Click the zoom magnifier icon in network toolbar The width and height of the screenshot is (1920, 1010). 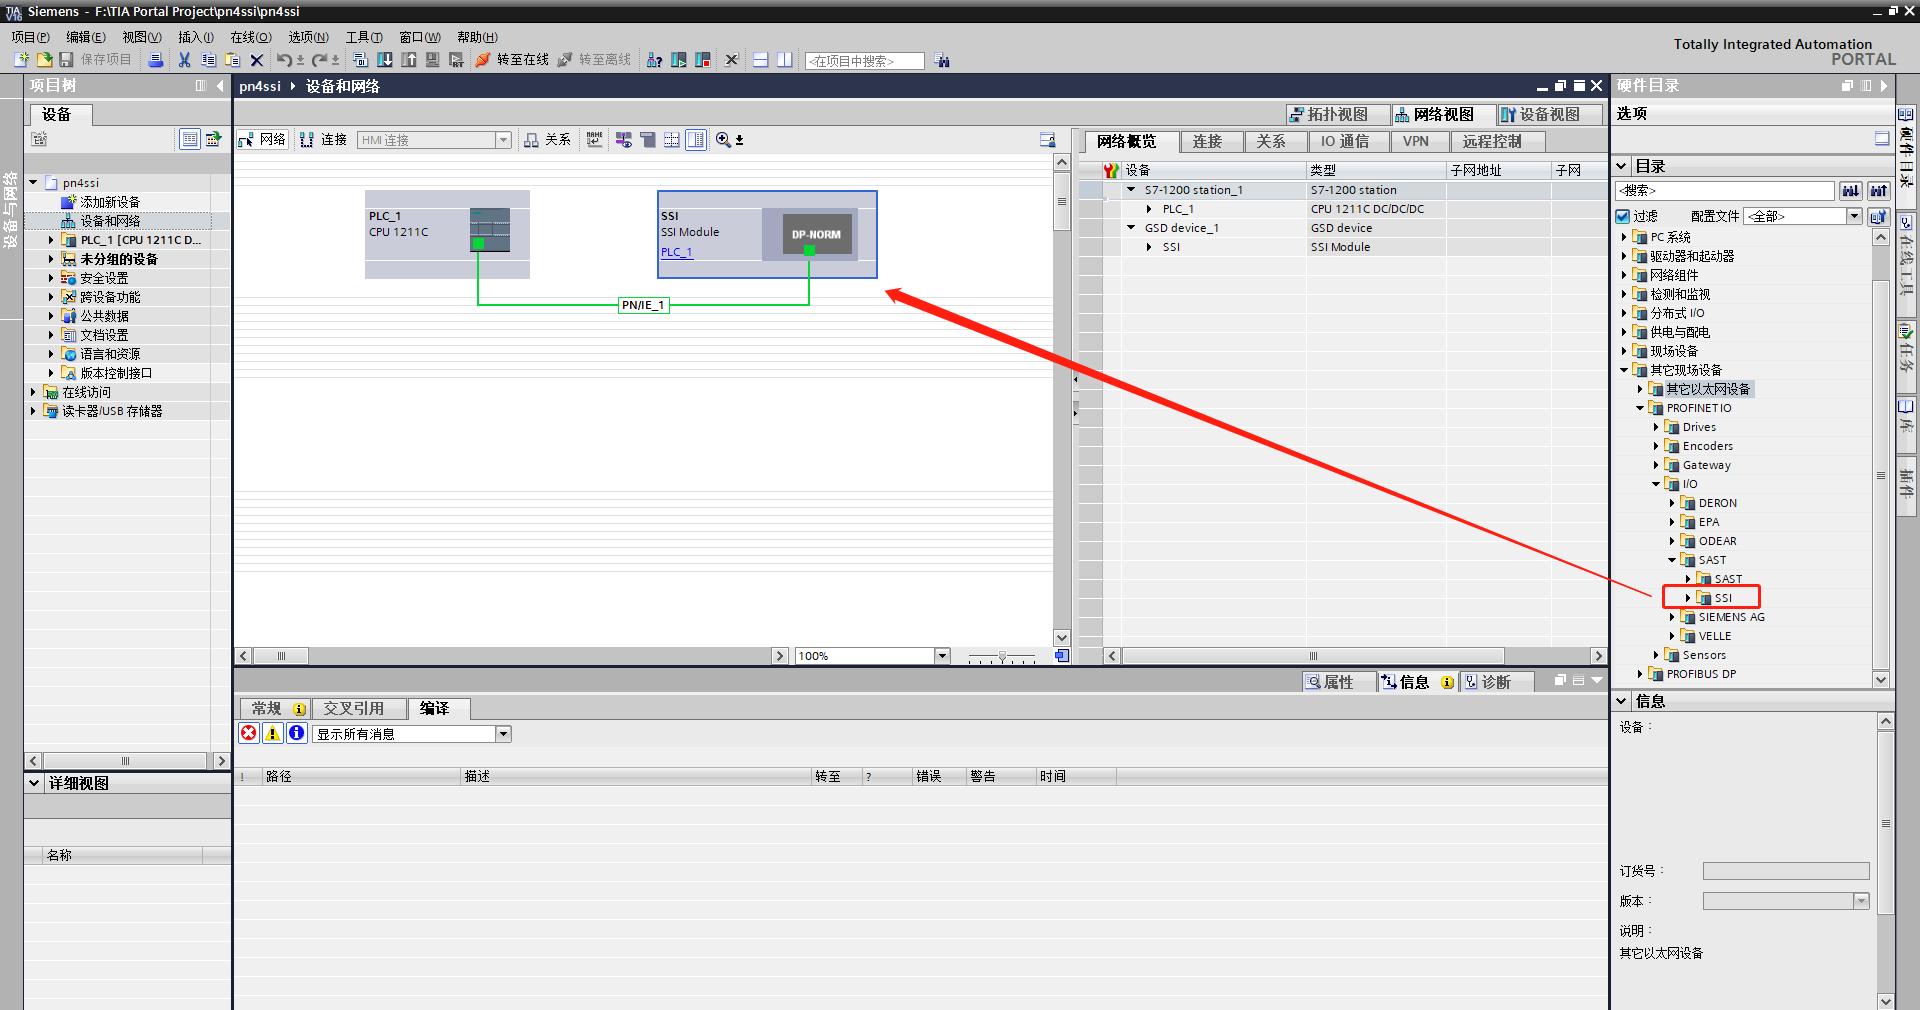(x=724, y=140)
